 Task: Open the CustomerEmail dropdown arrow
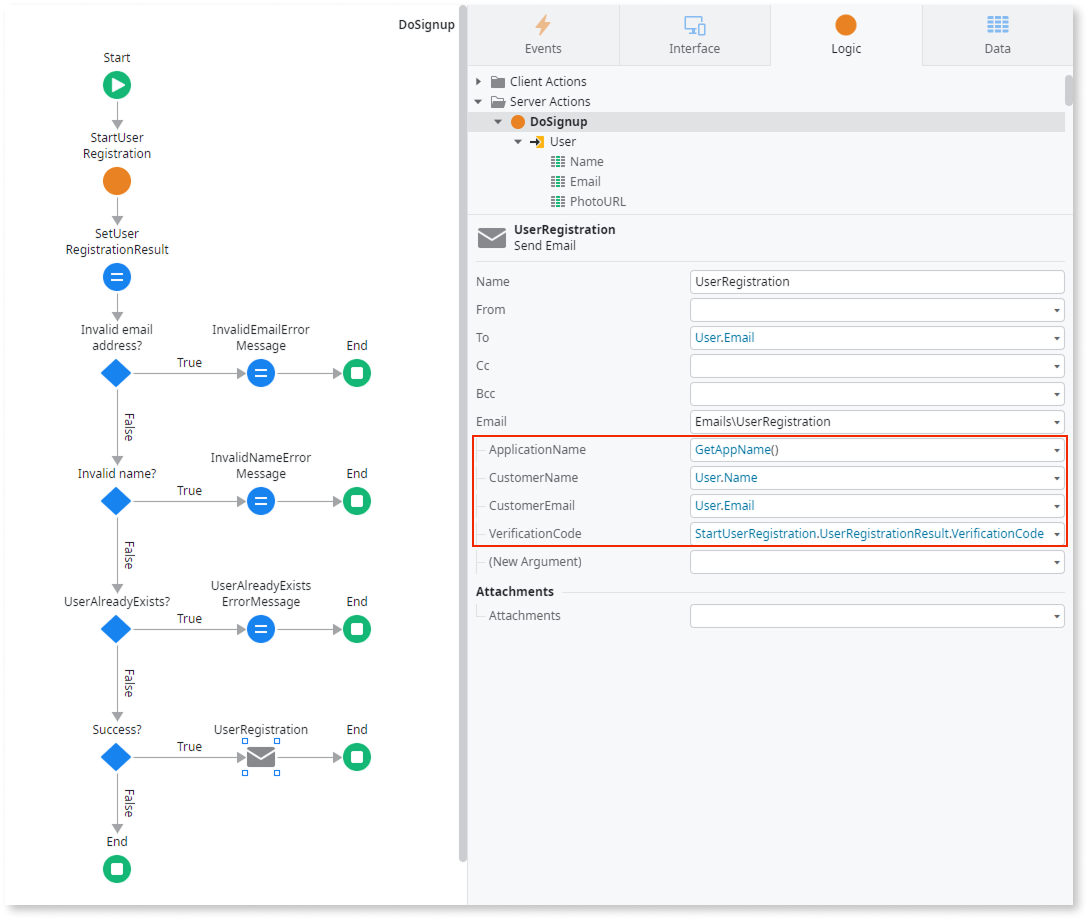tap(1057, 506)
